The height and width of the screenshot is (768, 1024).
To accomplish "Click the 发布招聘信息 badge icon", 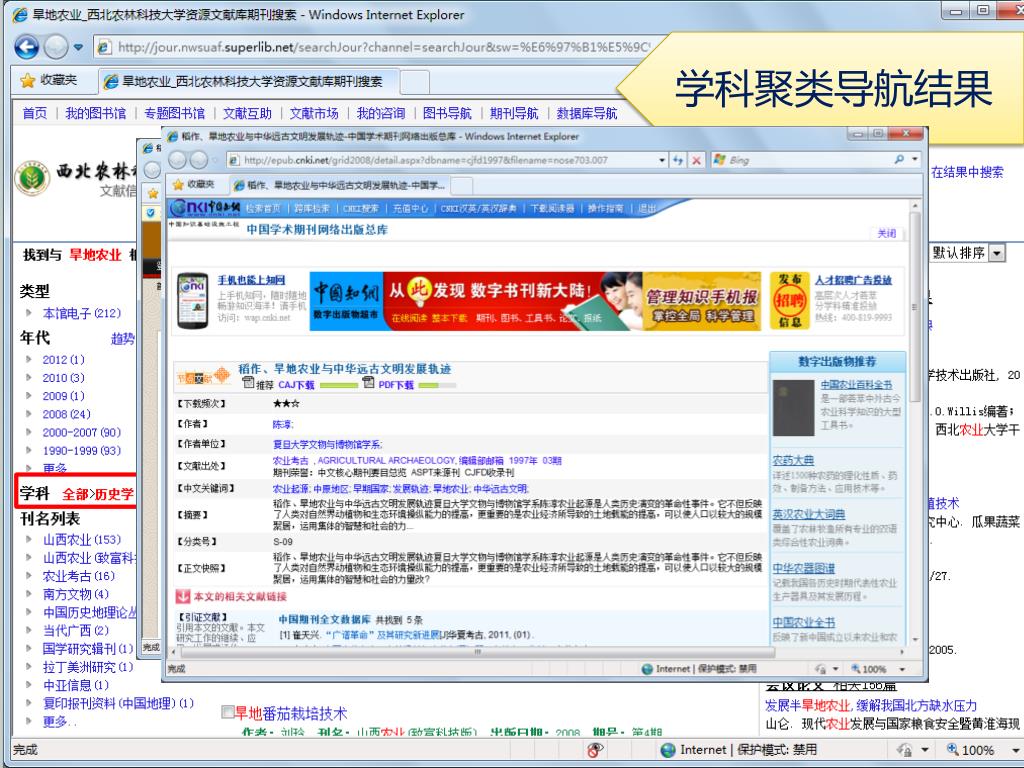I will [x=790, y=300].
